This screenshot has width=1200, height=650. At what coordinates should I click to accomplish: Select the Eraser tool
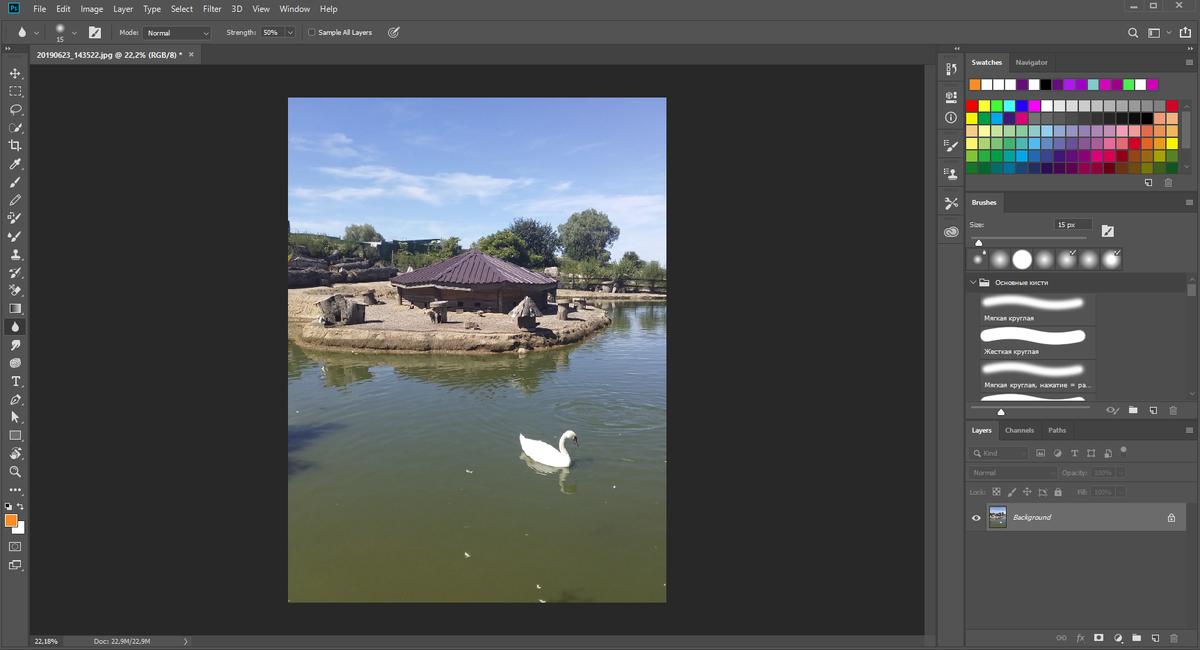tap(15, 291)
